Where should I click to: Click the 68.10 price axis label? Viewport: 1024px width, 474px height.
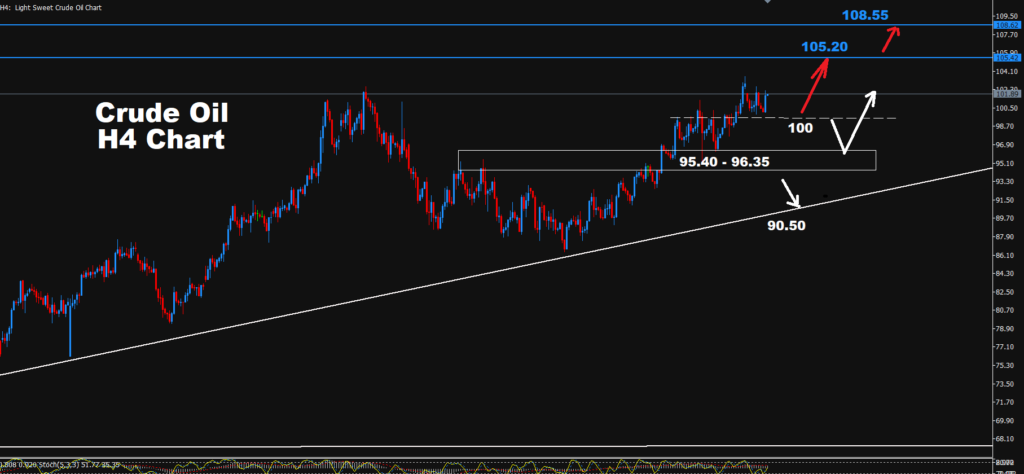(x=1006, y=439)
